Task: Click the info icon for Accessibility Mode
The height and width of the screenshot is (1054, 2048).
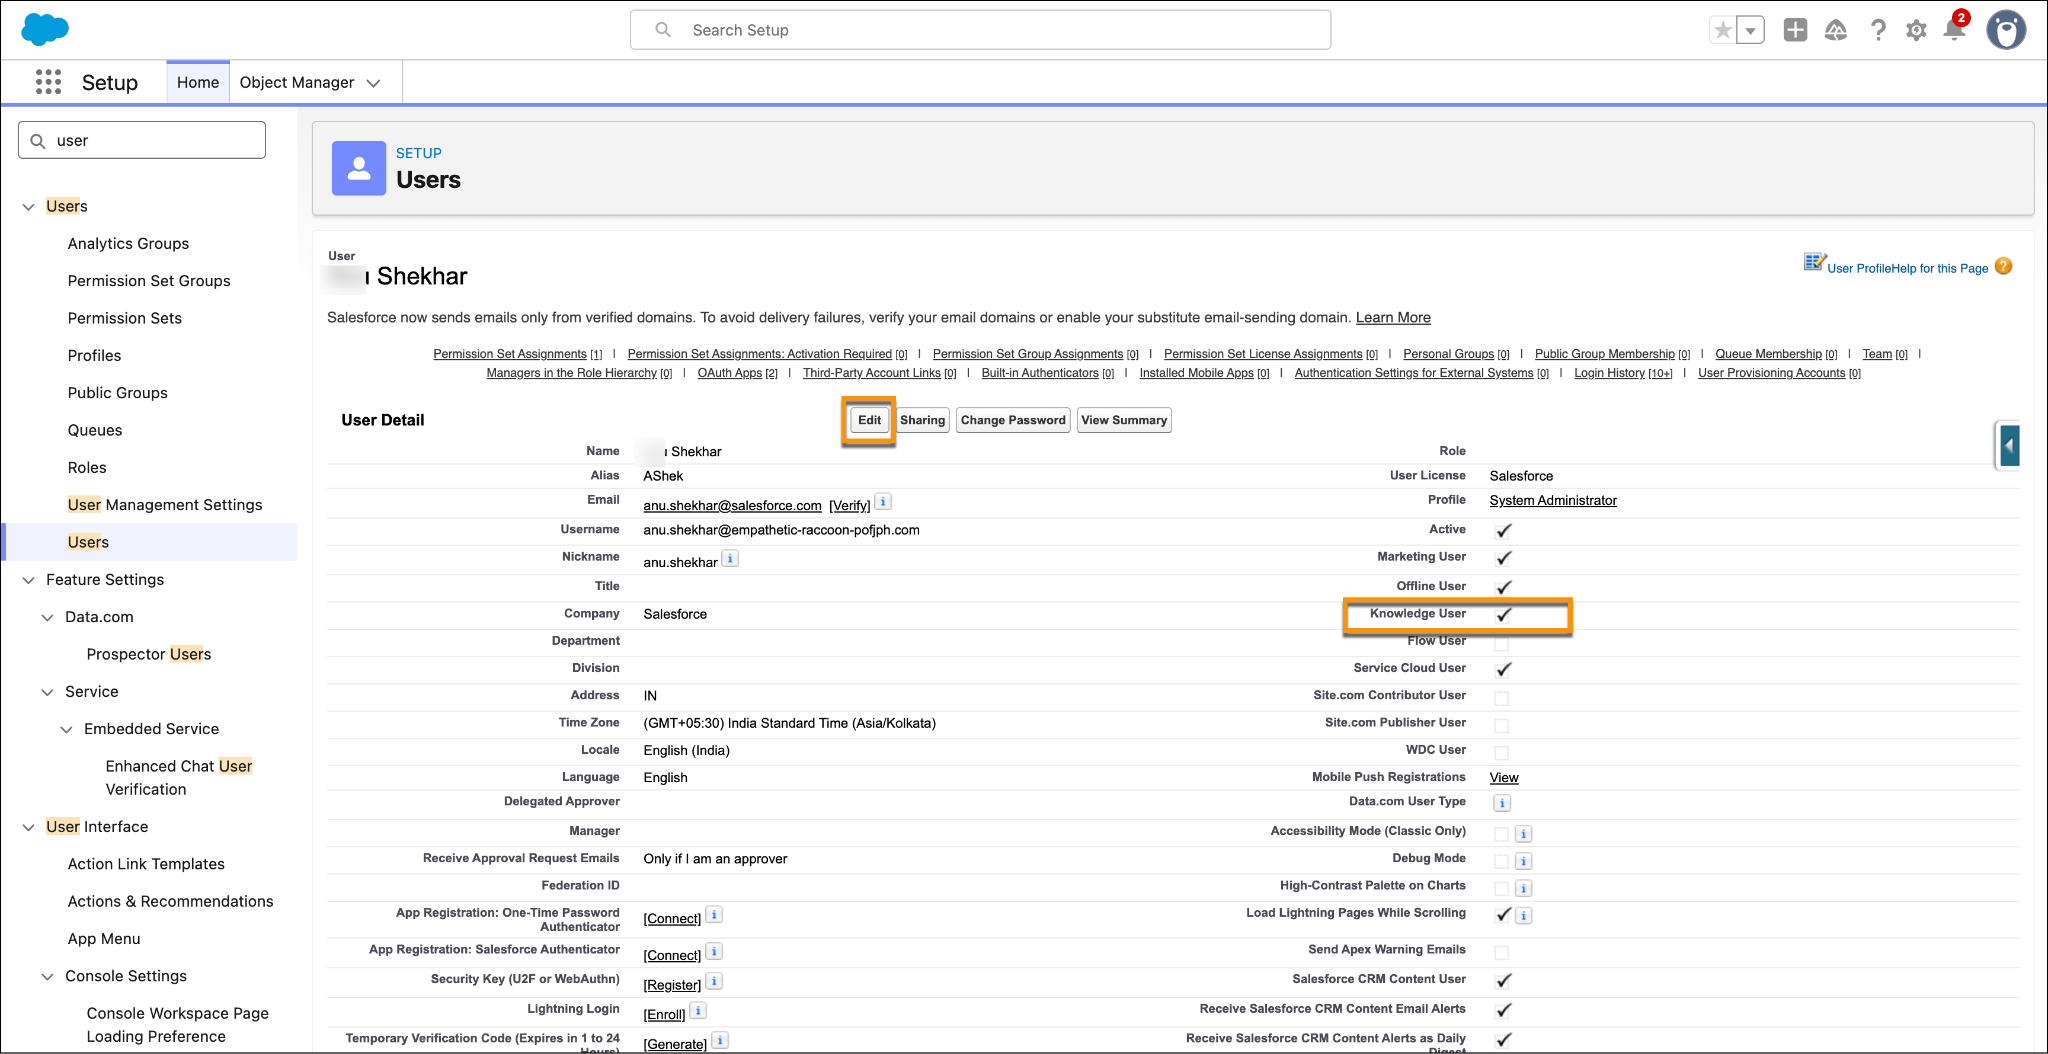Action: tap(1523, 834)
